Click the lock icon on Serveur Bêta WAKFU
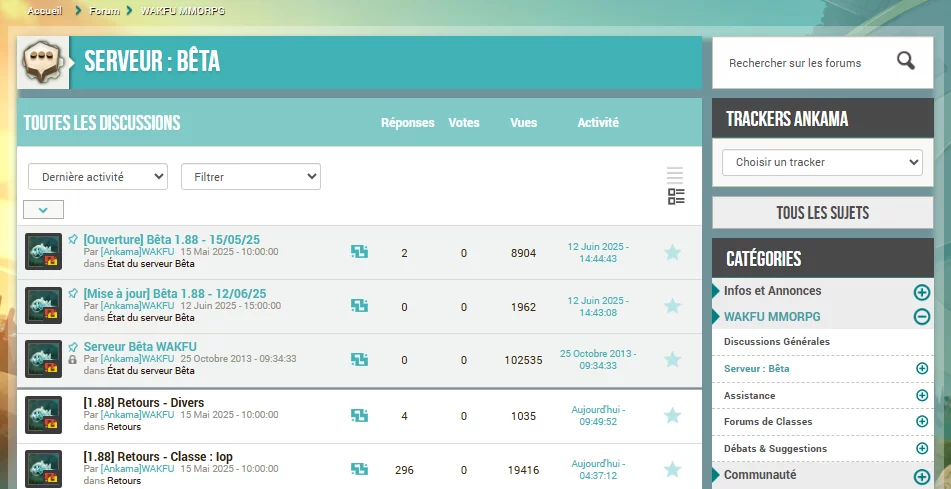The image size is (951, 489). click(73, 360)
